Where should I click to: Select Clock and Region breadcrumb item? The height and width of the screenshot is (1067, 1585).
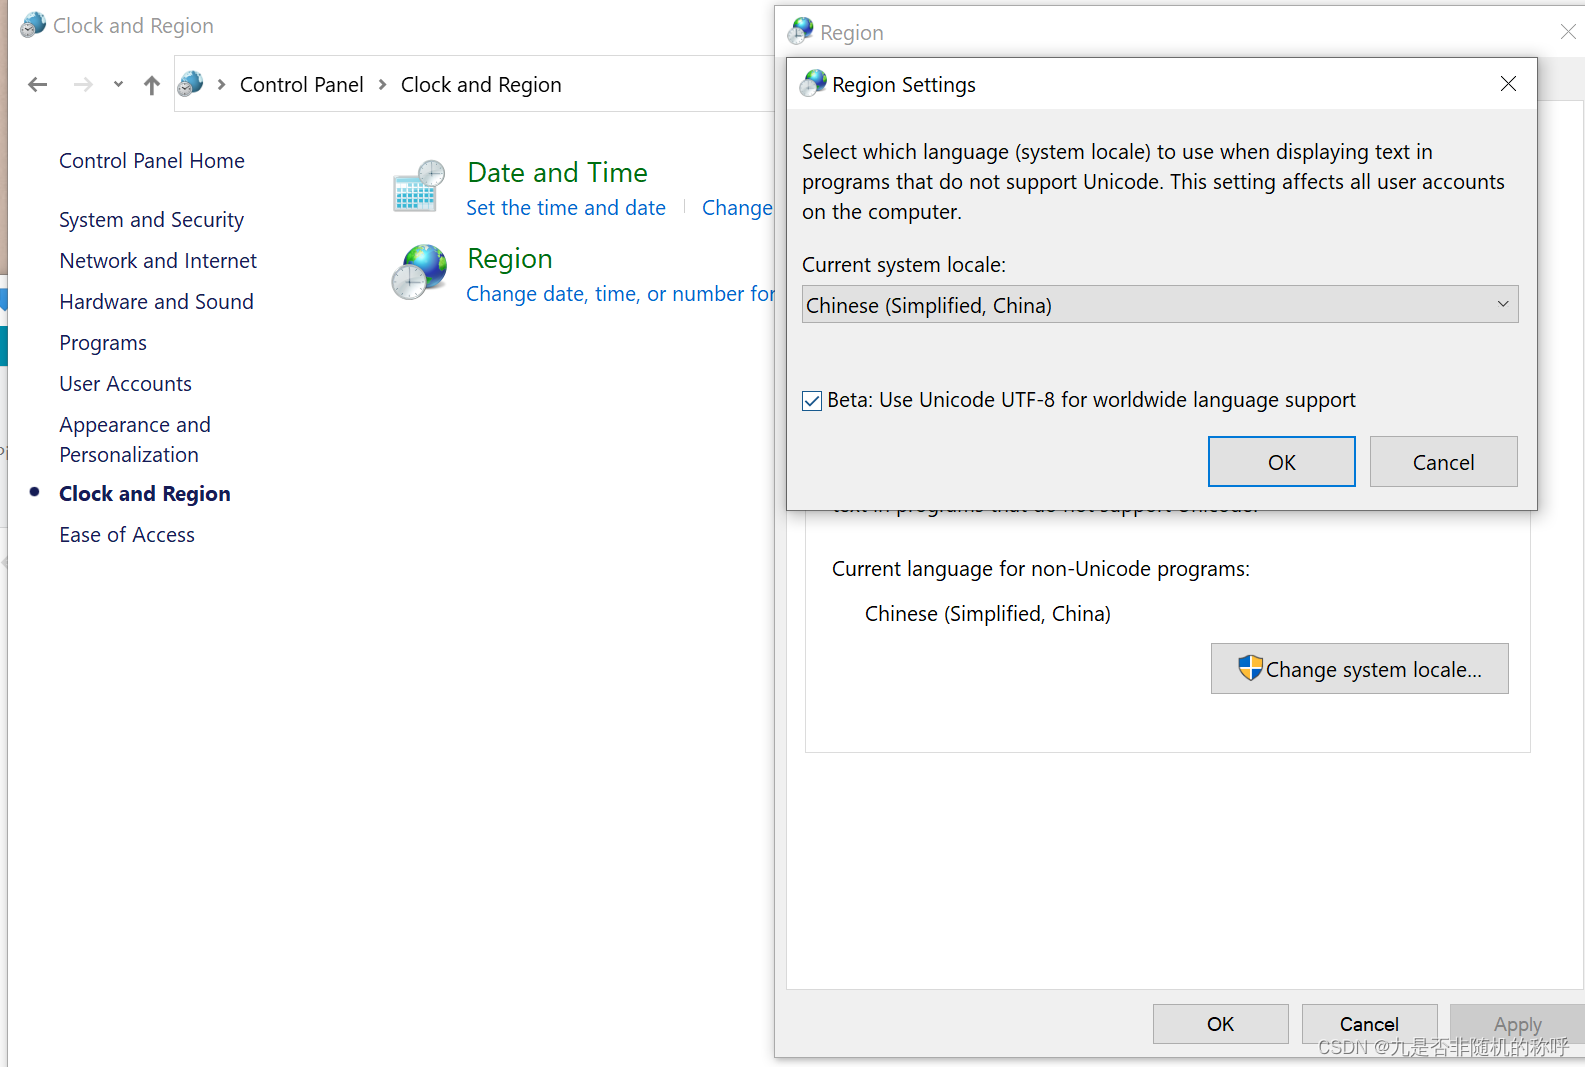(x=481, y=85)
